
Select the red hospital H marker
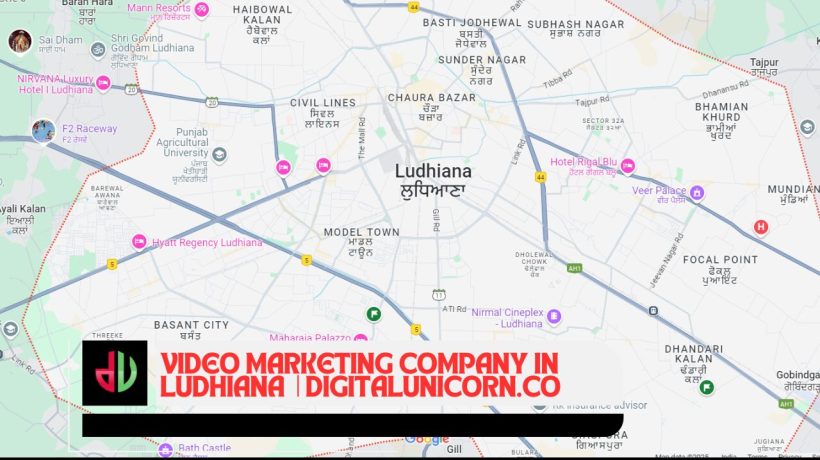761,227
